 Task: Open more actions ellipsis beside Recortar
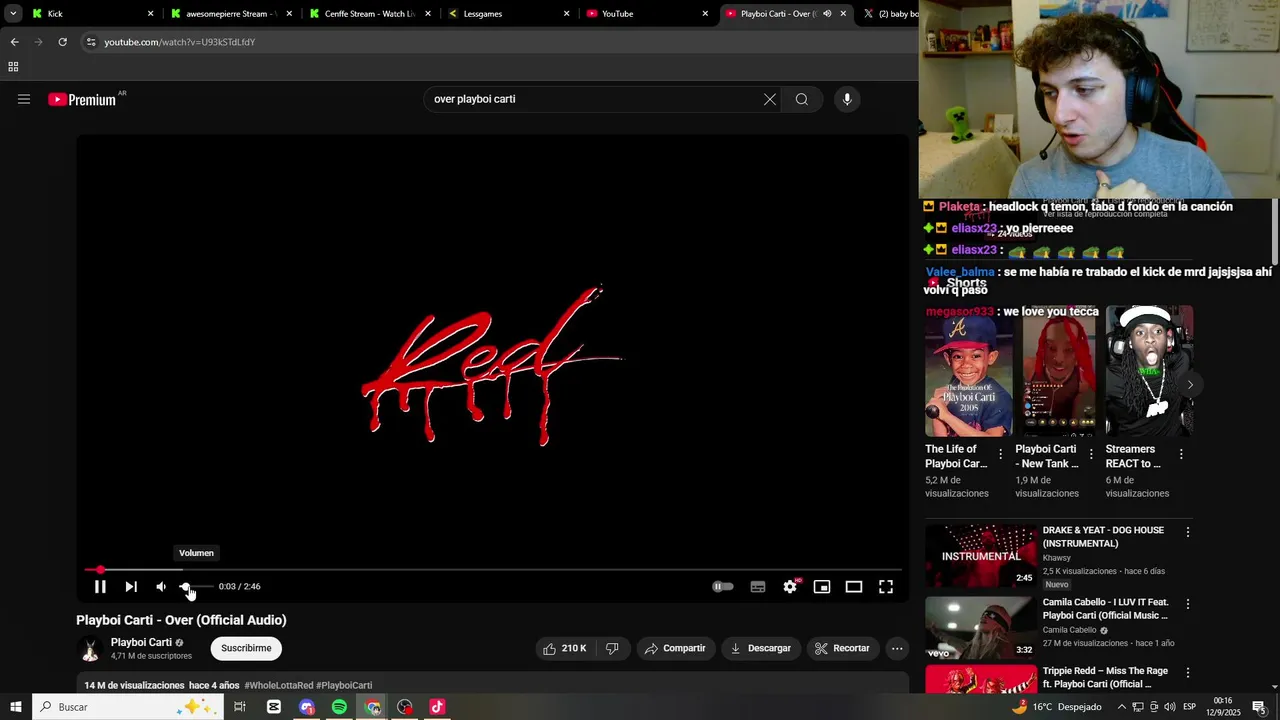[x=897, y=648]
